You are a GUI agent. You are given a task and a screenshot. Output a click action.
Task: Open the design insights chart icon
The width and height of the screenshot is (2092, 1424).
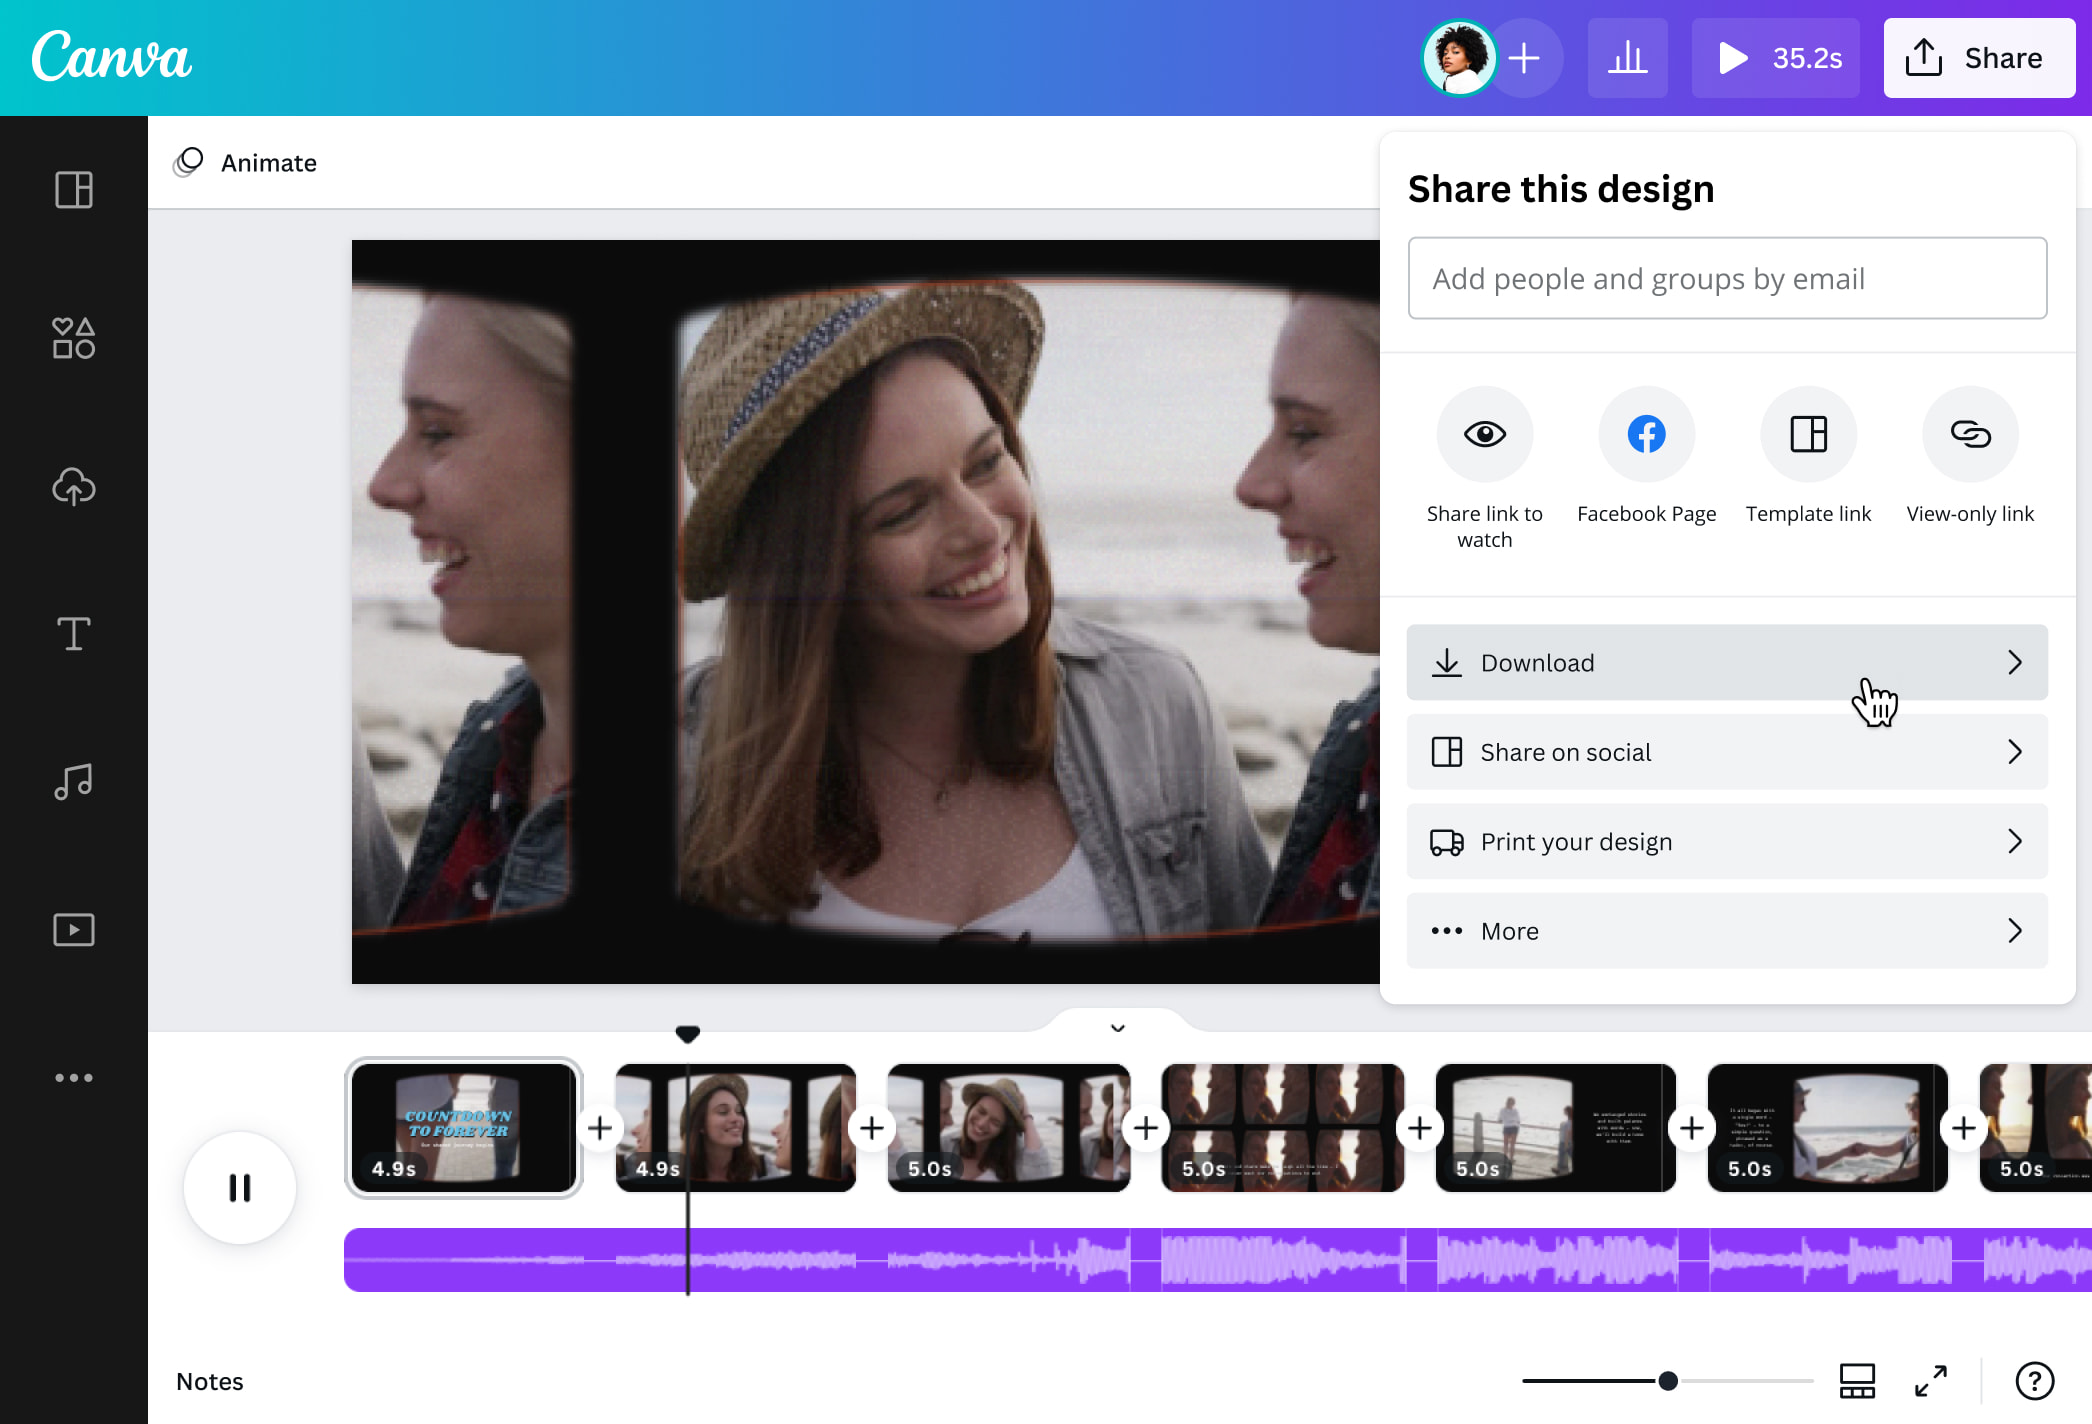tap(1627, 58)
